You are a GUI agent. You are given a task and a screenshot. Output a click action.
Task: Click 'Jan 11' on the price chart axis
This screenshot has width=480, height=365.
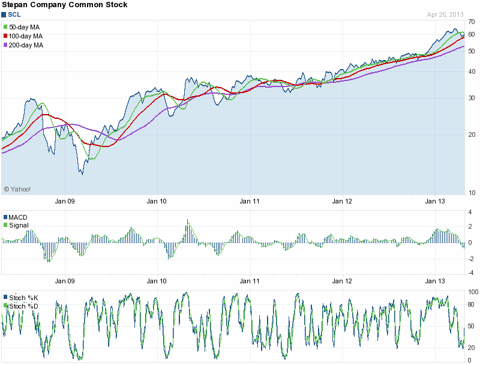tap(250, 201)
